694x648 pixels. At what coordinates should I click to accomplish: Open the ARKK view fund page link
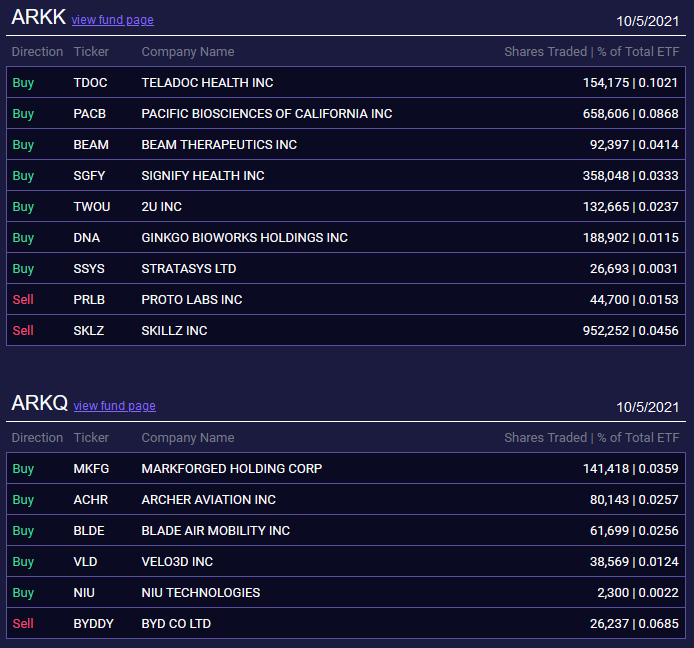[113, 20]
